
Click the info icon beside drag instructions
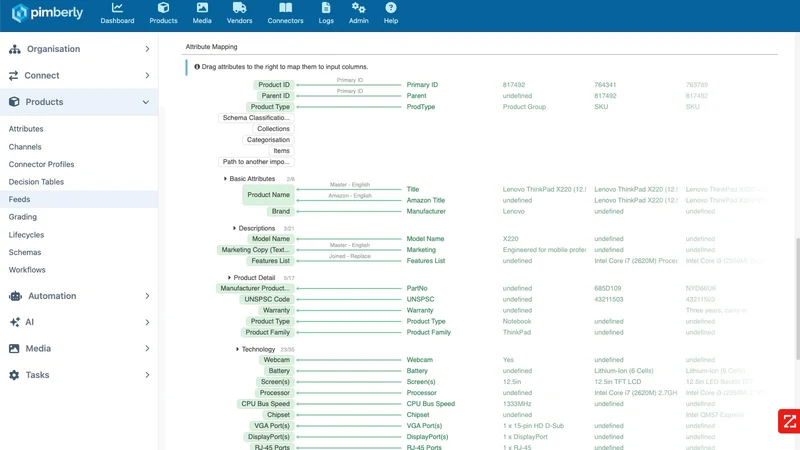(x=197, y=67)
